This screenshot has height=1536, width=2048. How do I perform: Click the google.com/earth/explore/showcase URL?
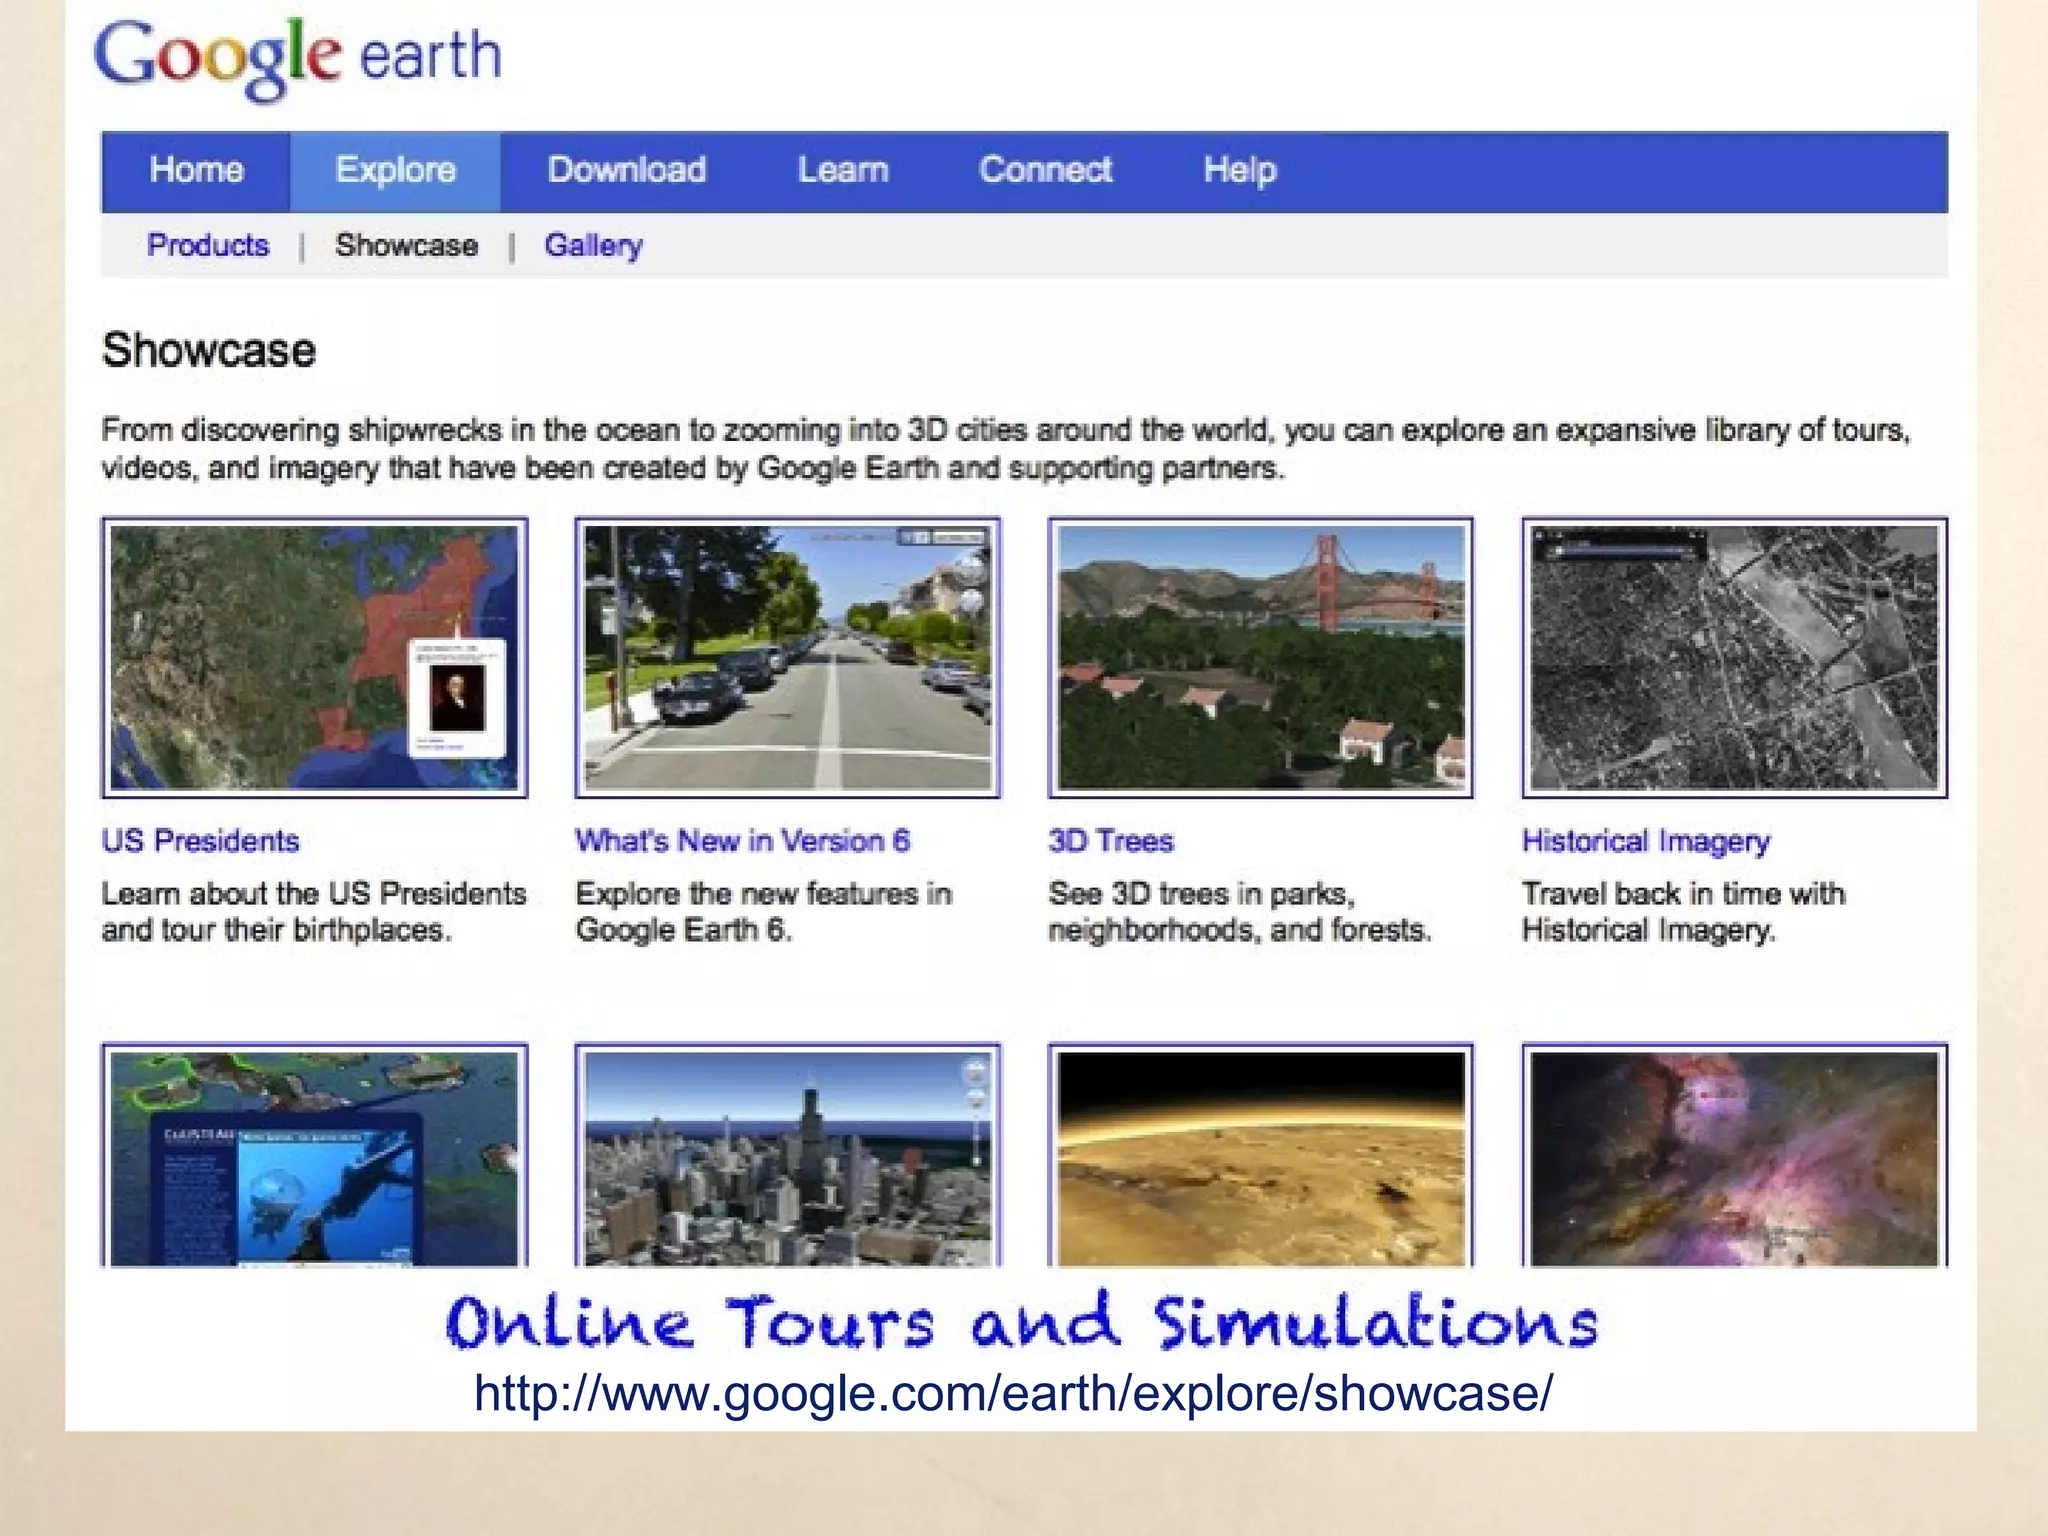click(1013, 1393)
